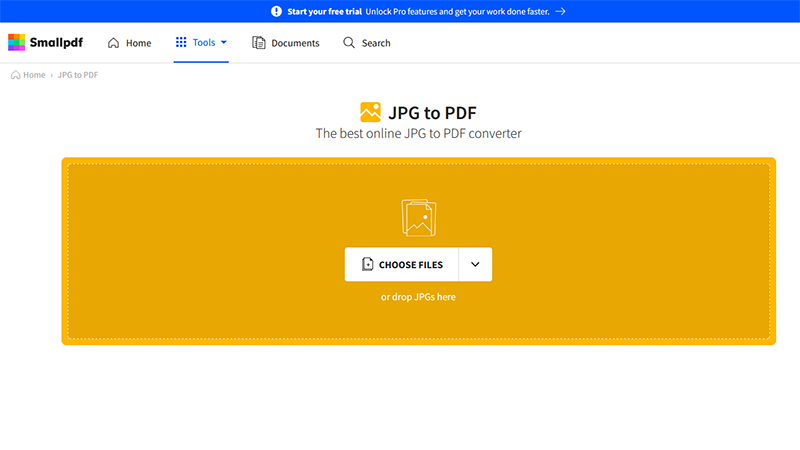Screen dimensions: 800x450
Task: Click the stacked pictures icon in the drop zone
Action: (419, 217)
